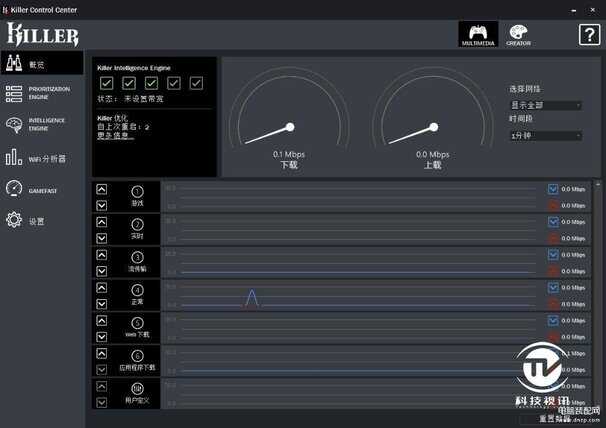Click the red upload indicator in priority 5 row

[553, 337]
